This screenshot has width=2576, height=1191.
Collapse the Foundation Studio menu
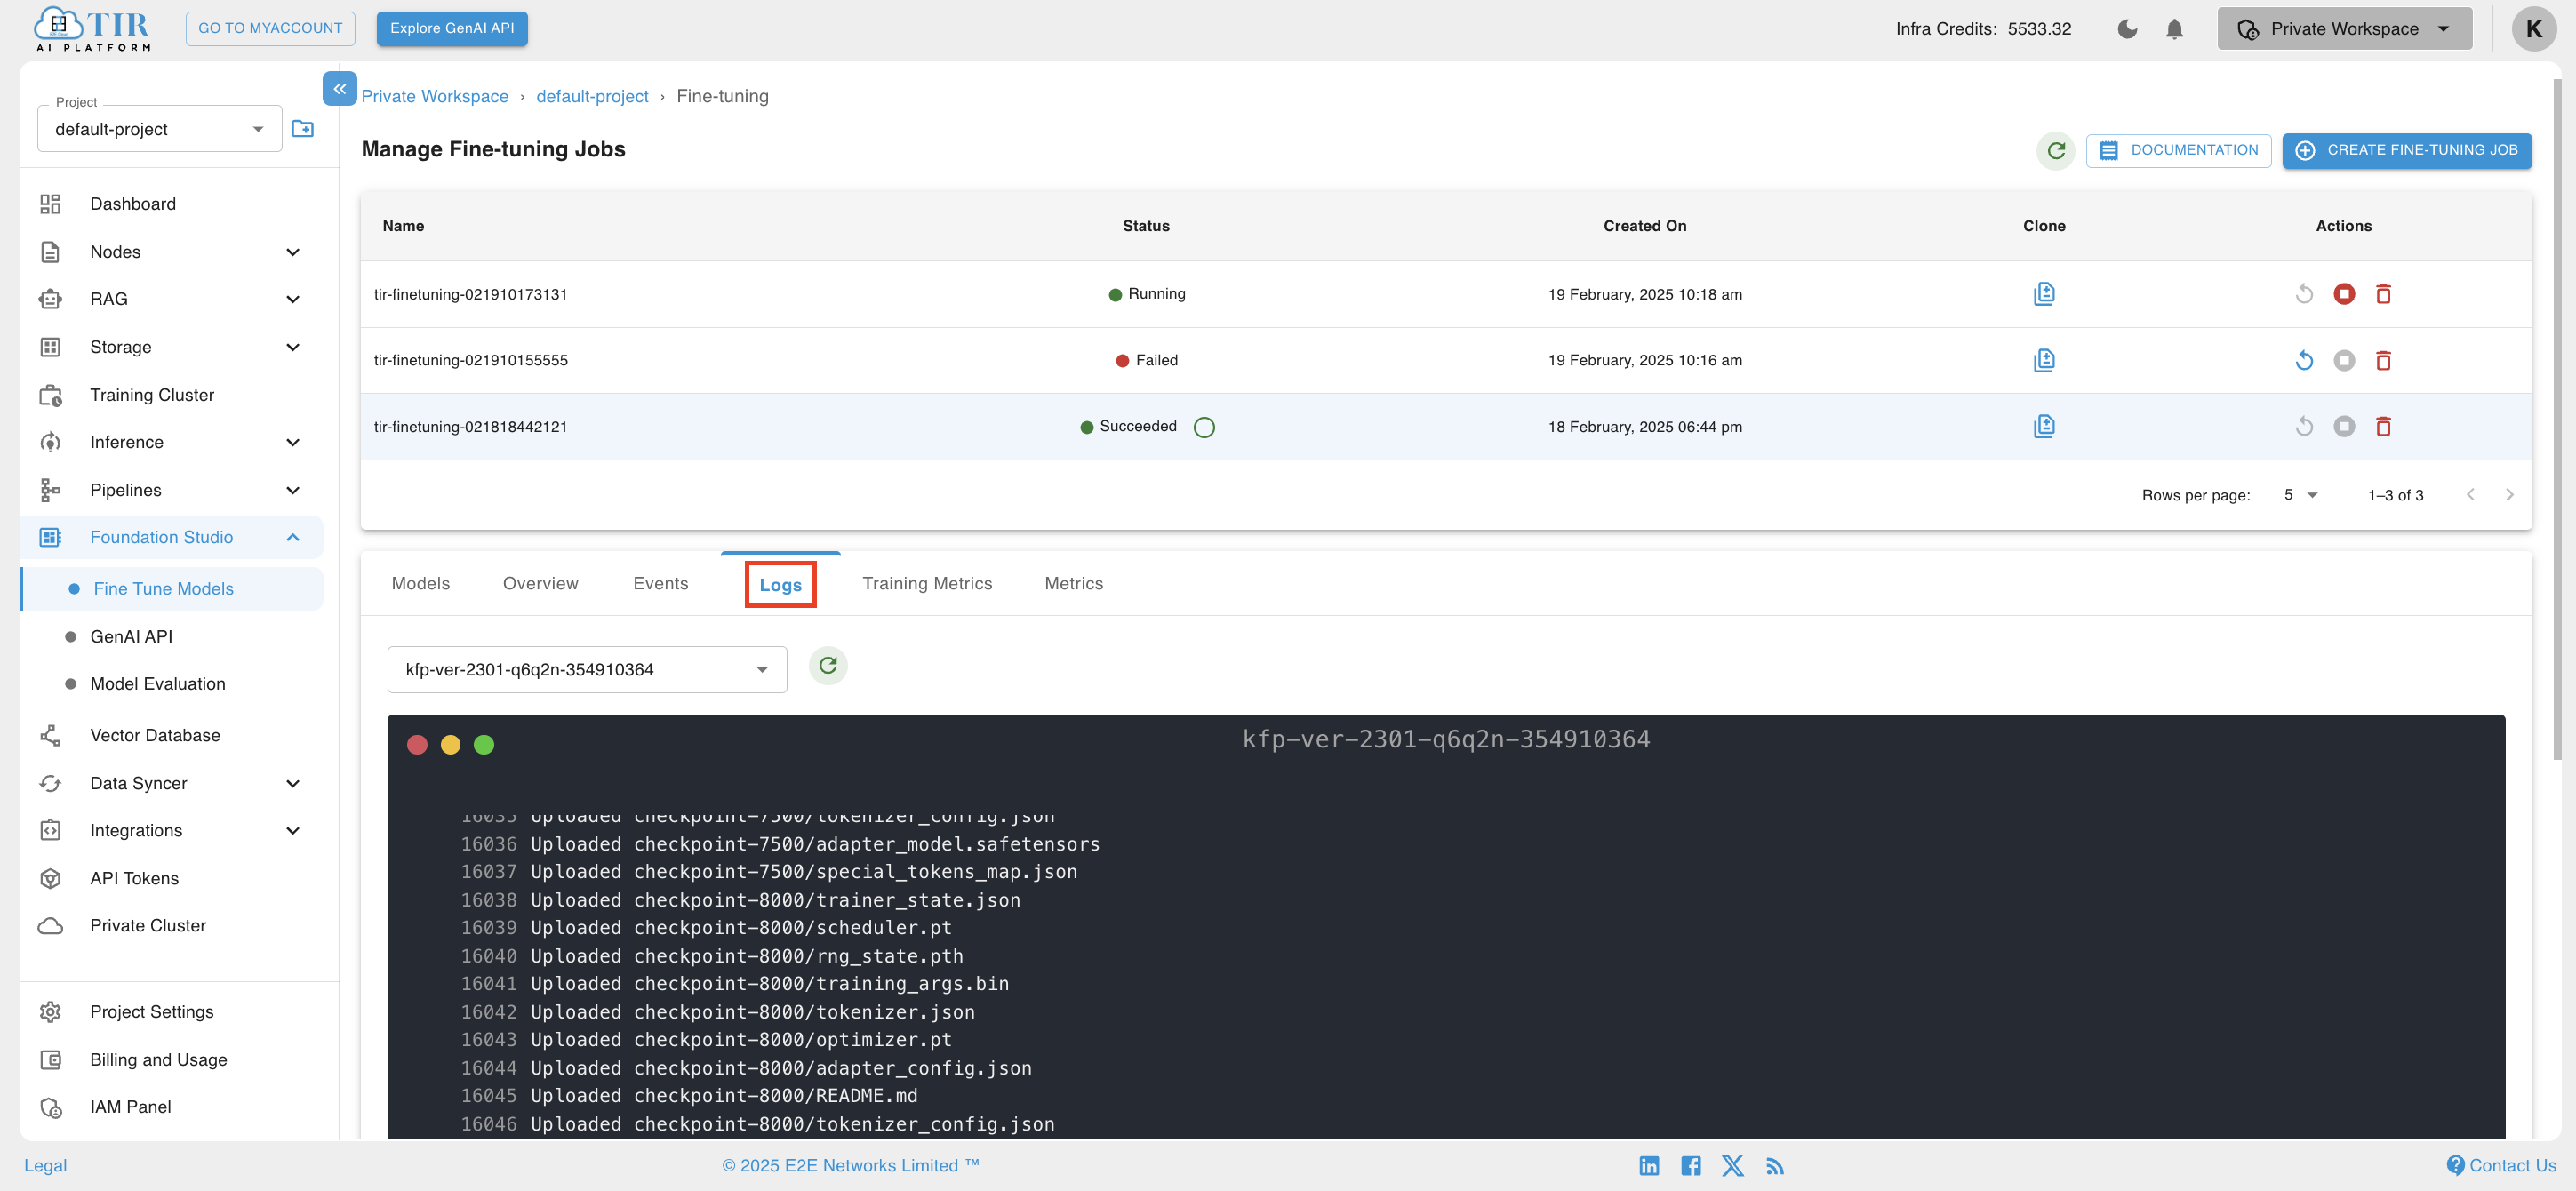[170, 537]
